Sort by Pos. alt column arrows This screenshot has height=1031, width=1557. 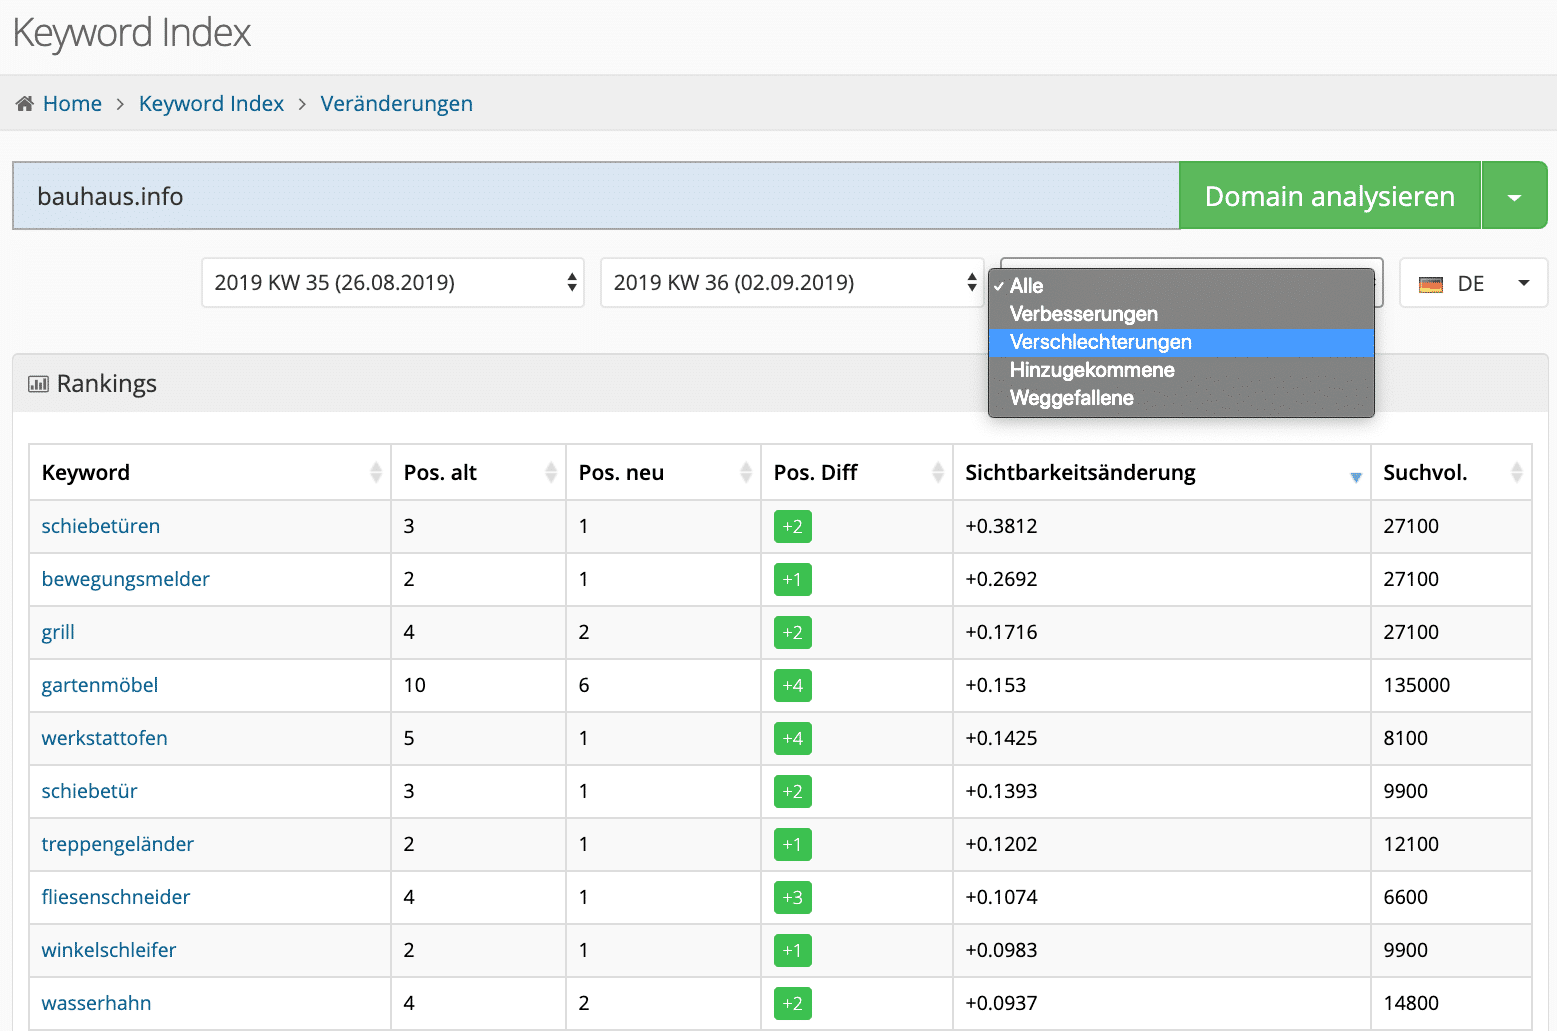coord(551,472)
